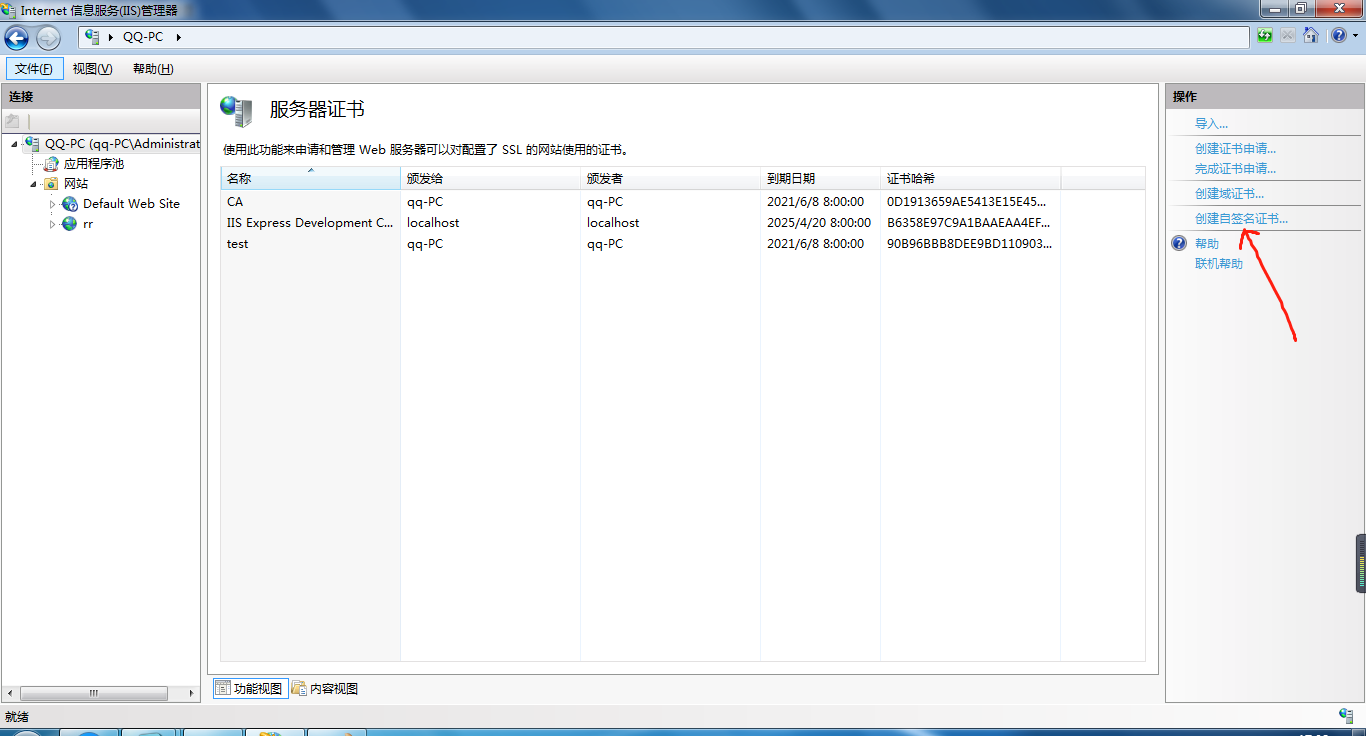Open the 帮助(H) menu
Screen dimensions: 1366x736
[x=153, y=69]
